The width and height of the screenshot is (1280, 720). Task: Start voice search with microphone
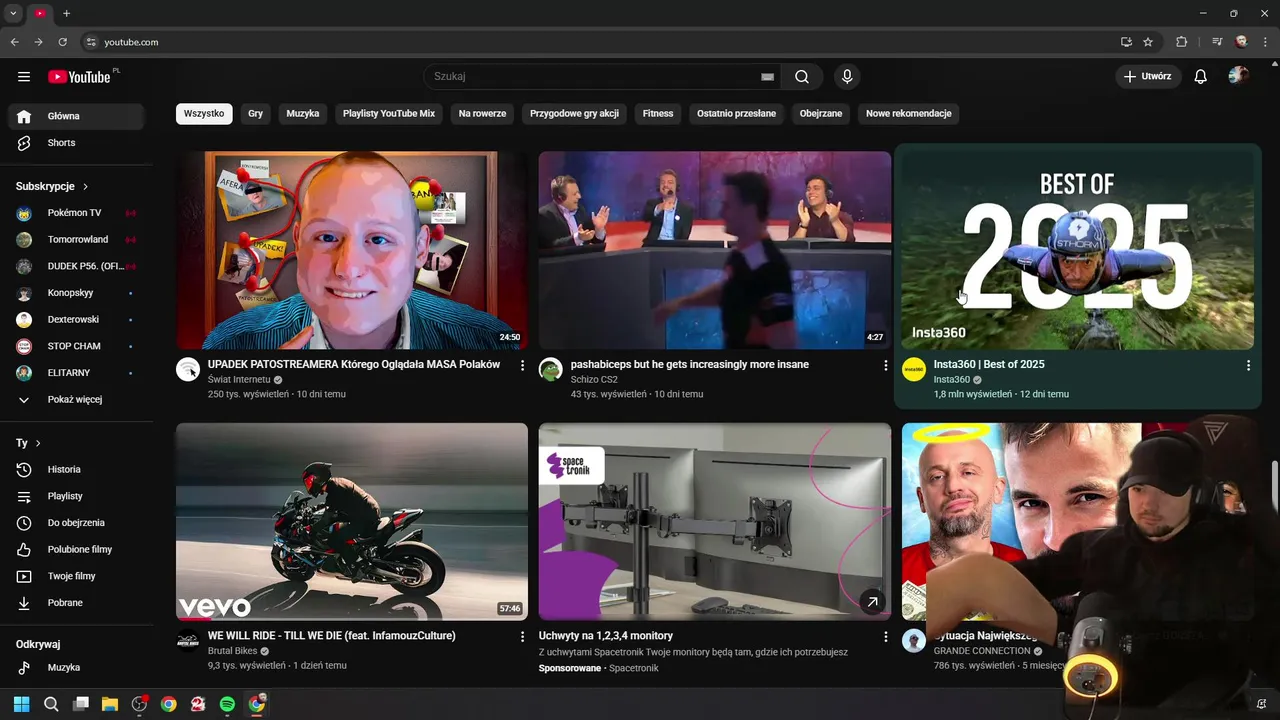coord(847,77)
